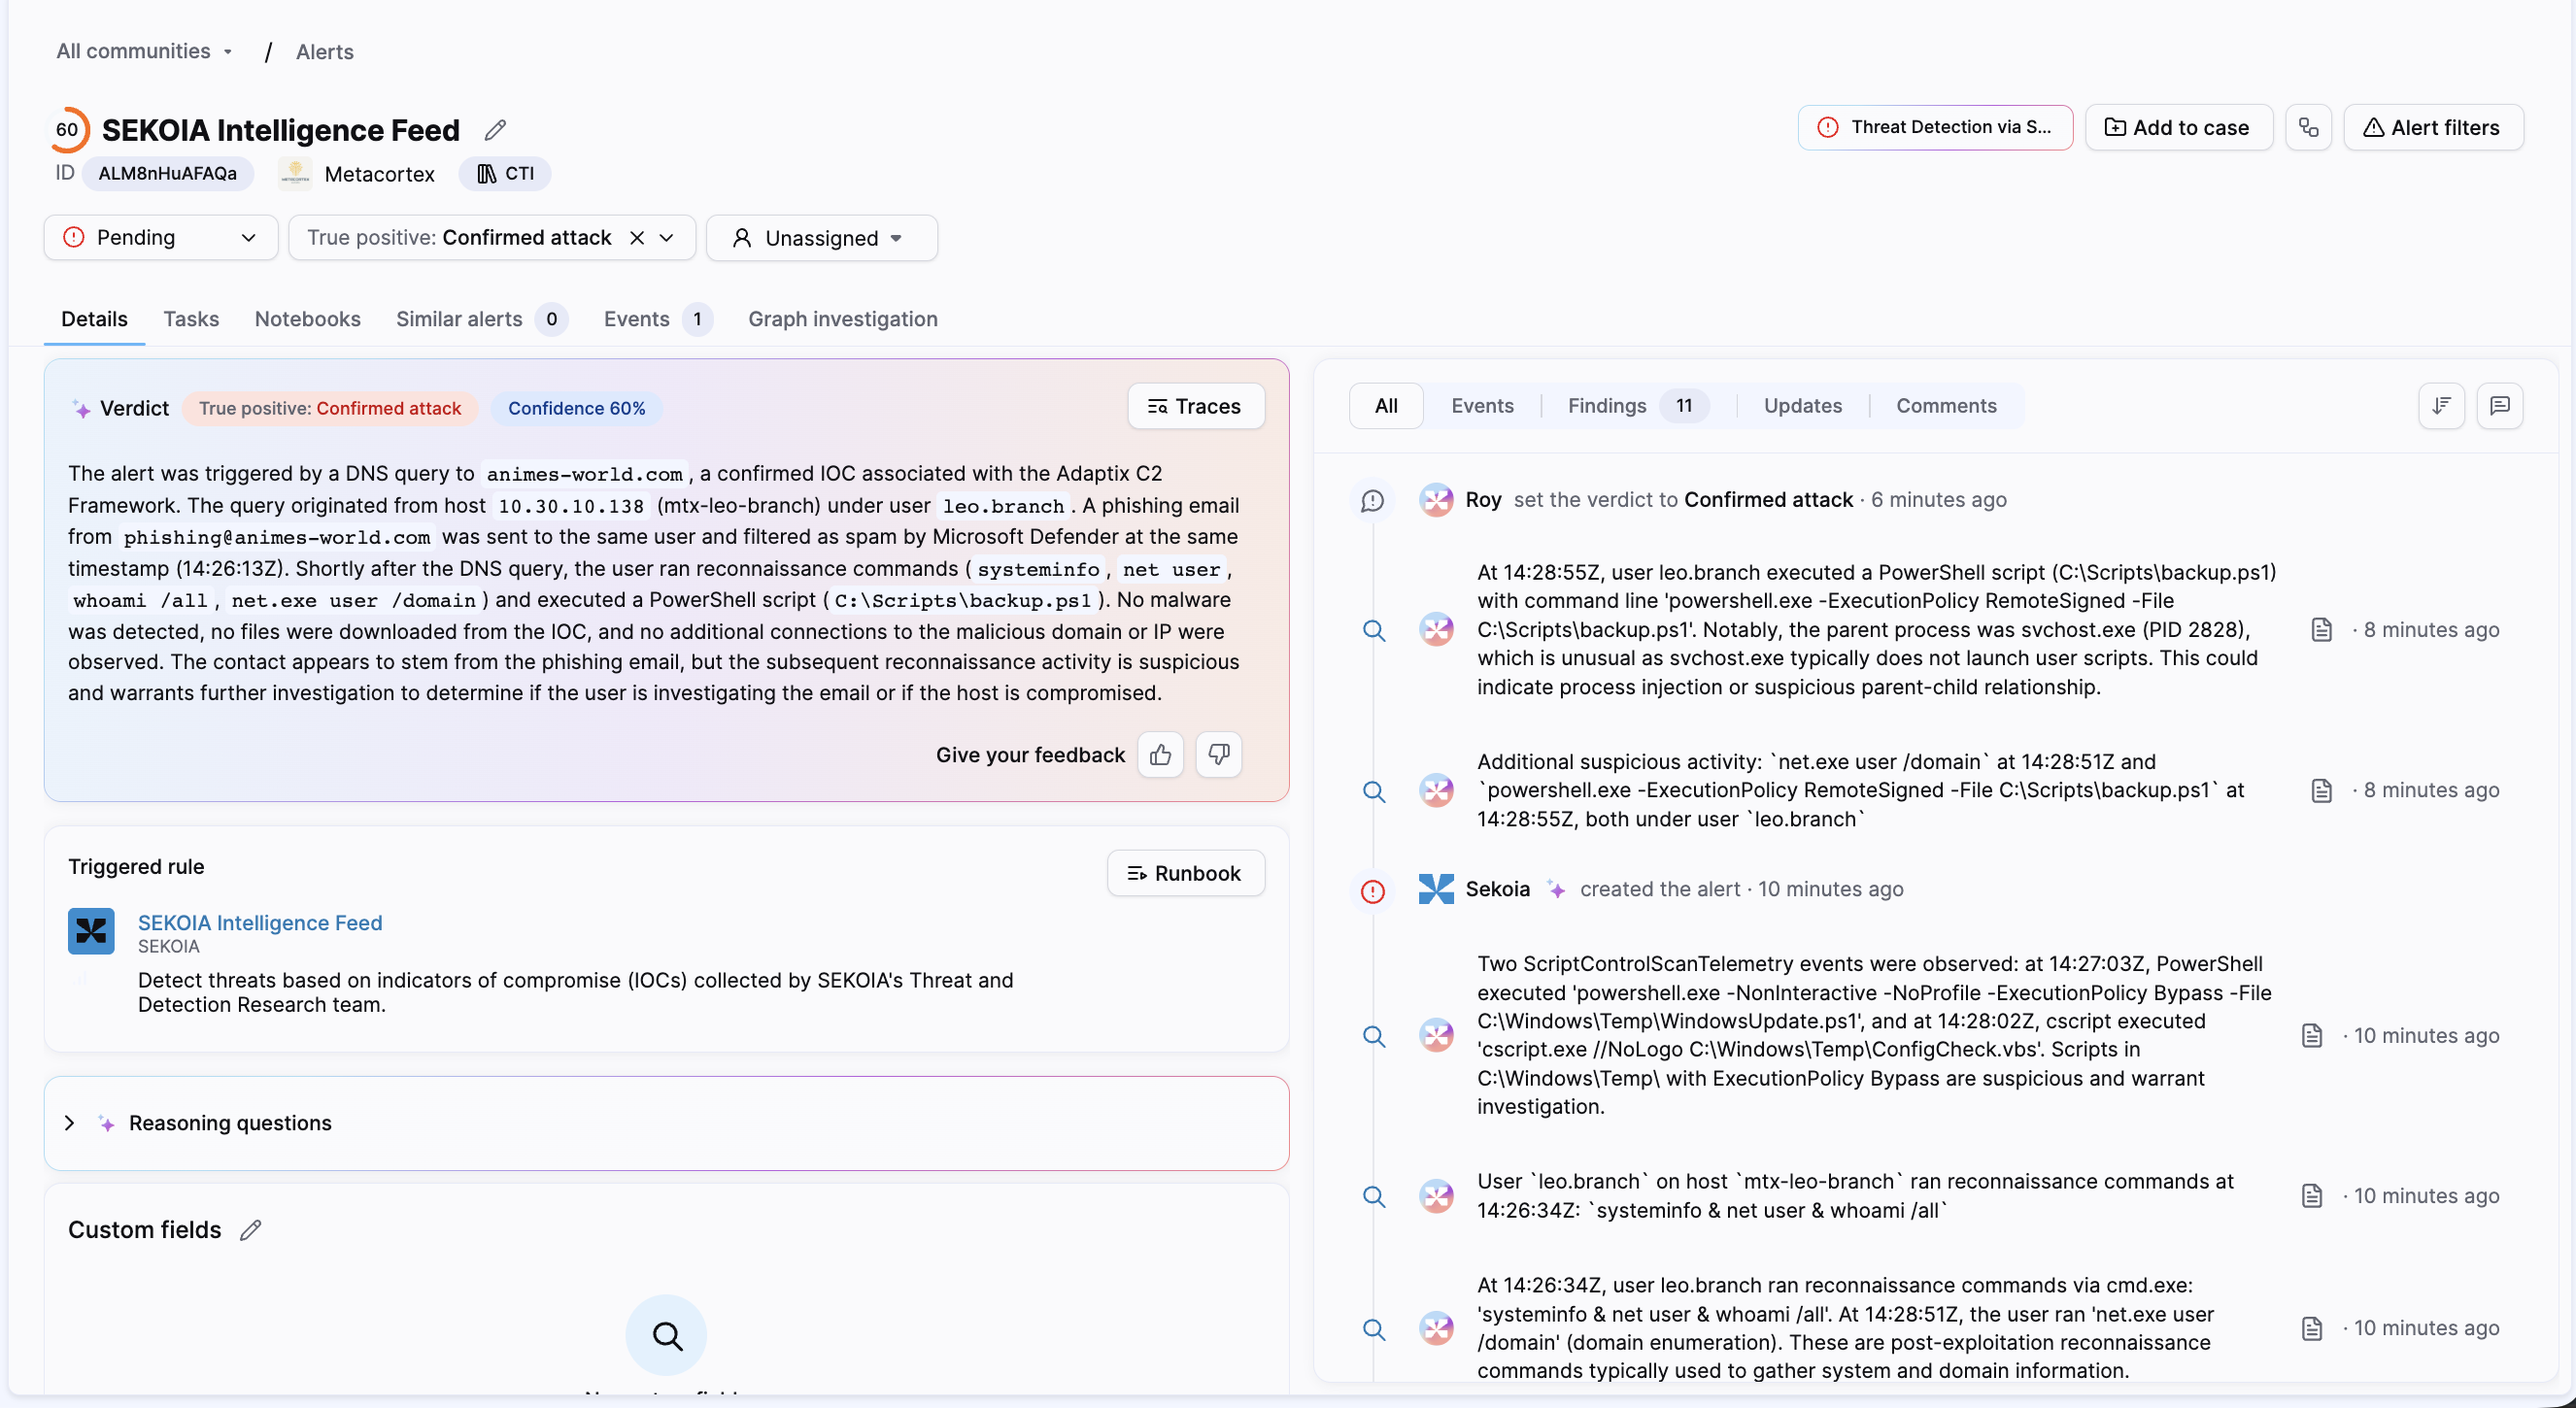Click the magnifier beside the ScriptControlScanTelemetry finding

(x=1374, y=1036)
